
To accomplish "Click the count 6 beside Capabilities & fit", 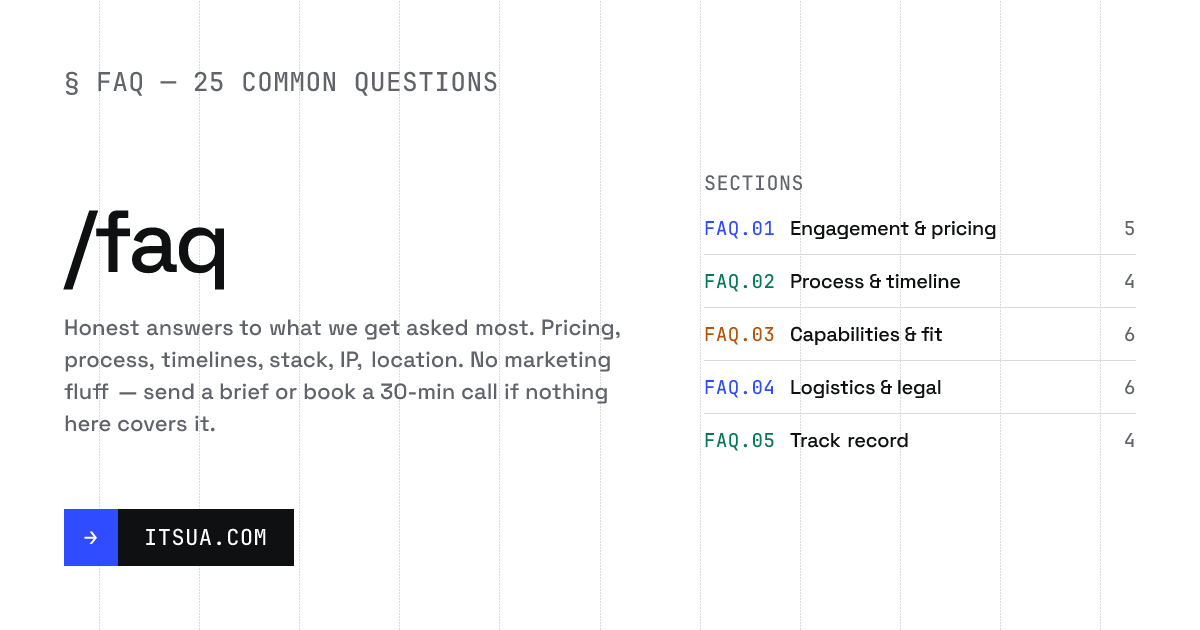I will click(1129, 335).
